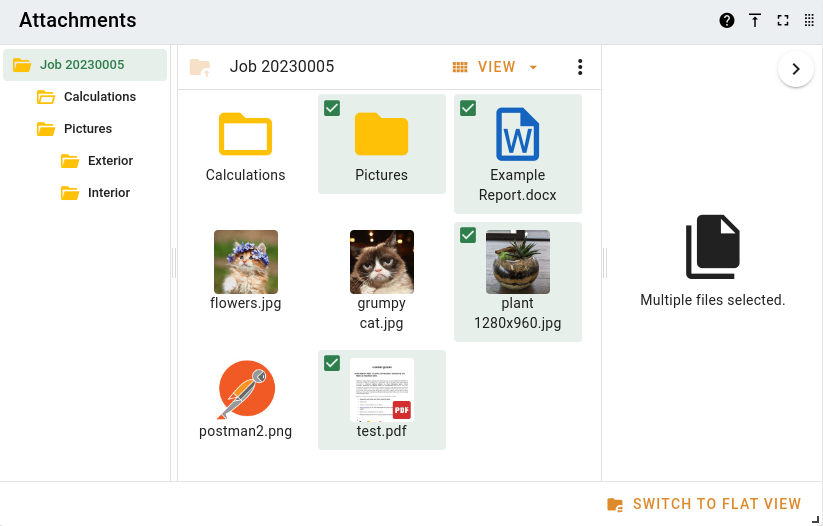Click the Job 20230005 folder icon in the tree
Viewport: 823px width, 526px height.
coord(22,65)
